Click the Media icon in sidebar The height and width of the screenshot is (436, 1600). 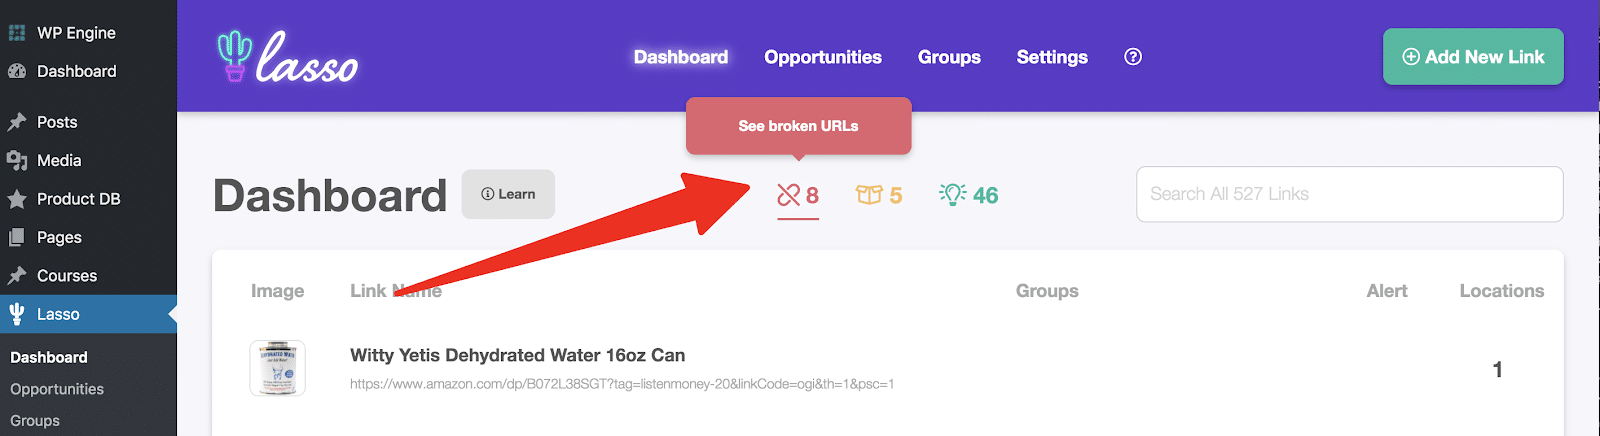[17, 160]
